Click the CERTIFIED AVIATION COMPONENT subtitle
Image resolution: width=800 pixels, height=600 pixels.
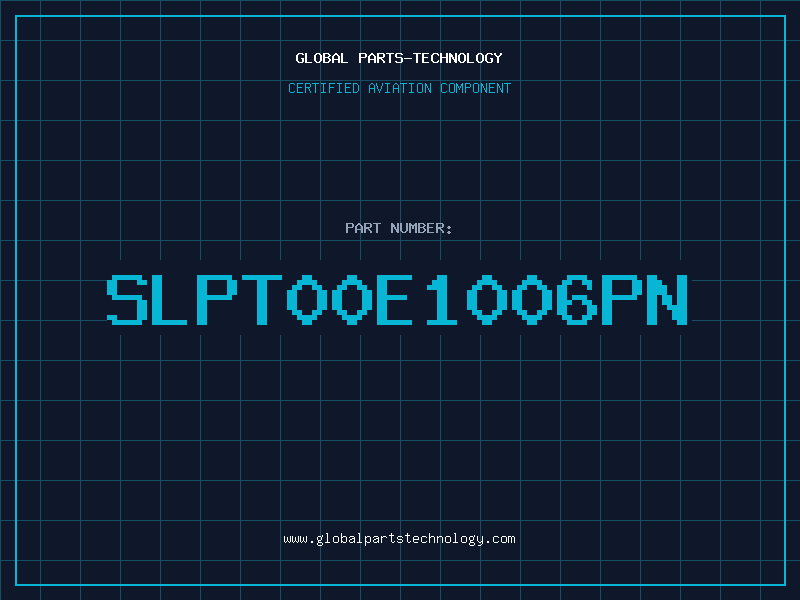(399, 88)
